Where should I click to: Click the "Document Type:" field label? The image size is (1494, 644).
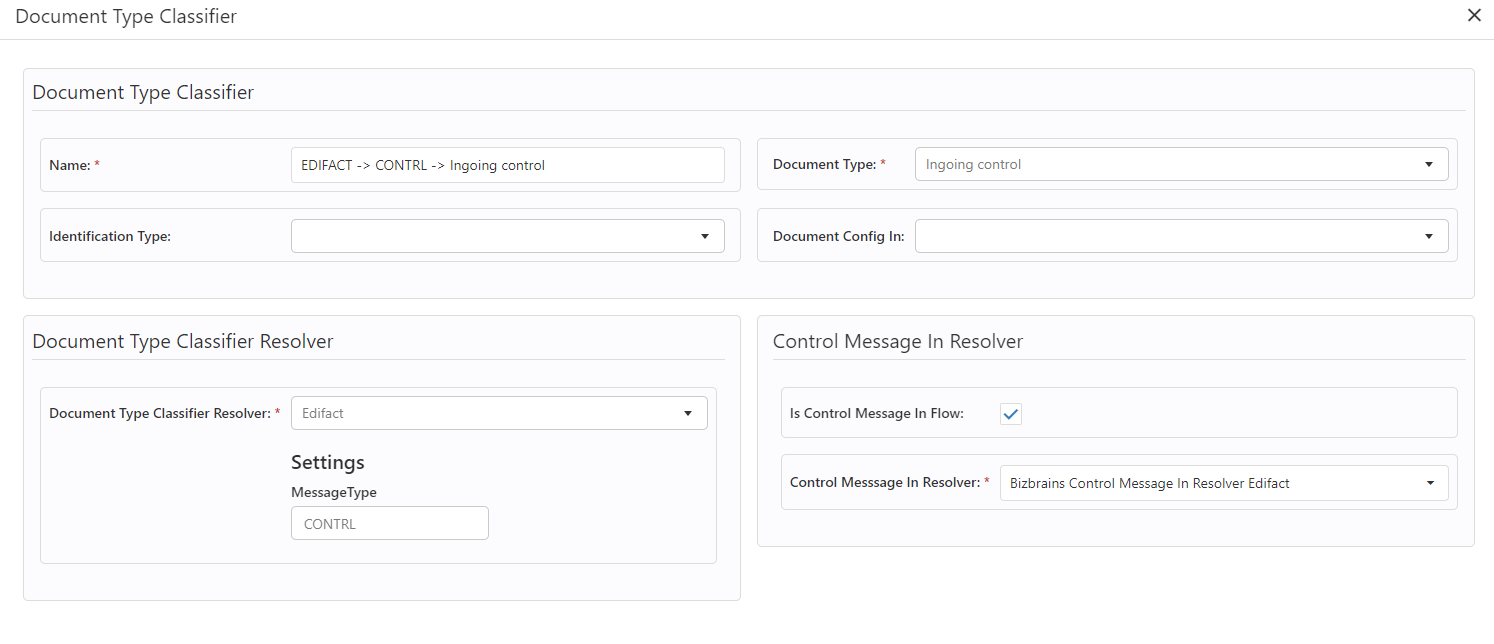824,165
